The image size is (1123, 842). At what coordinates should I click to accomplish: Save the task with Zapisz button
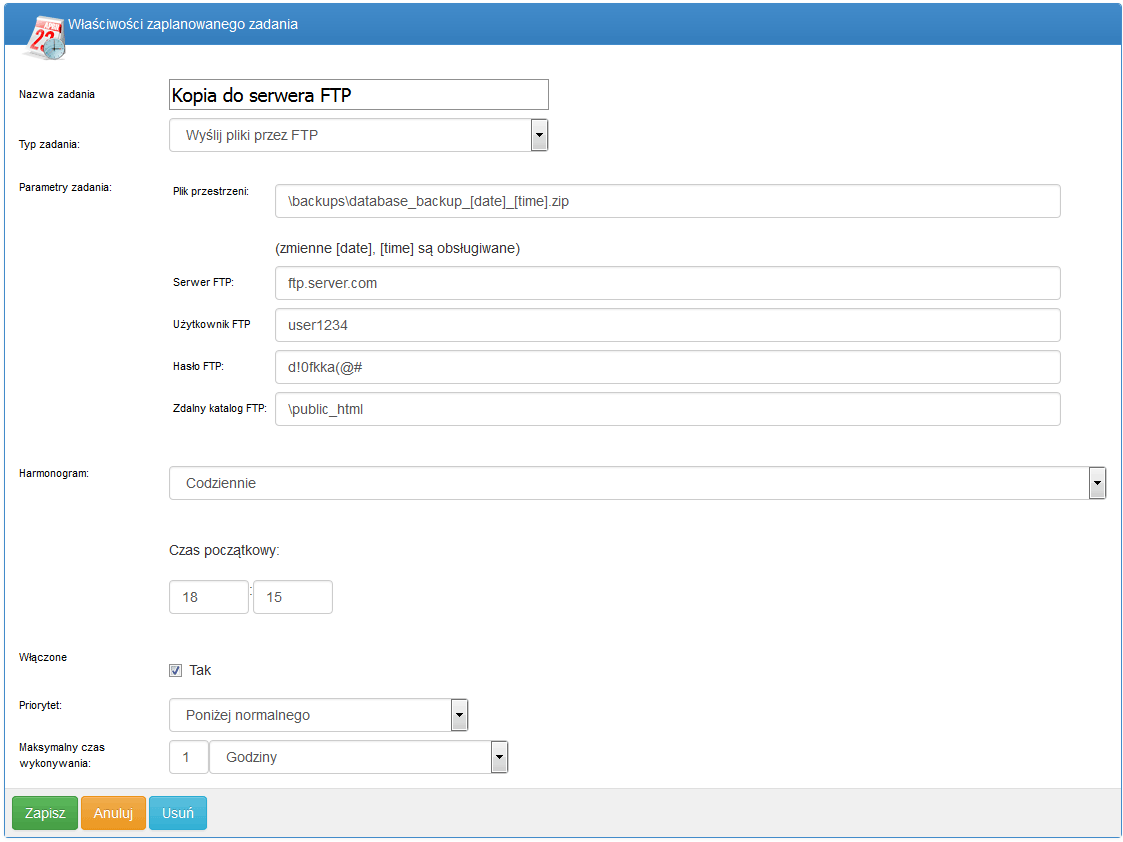point(45,813)
